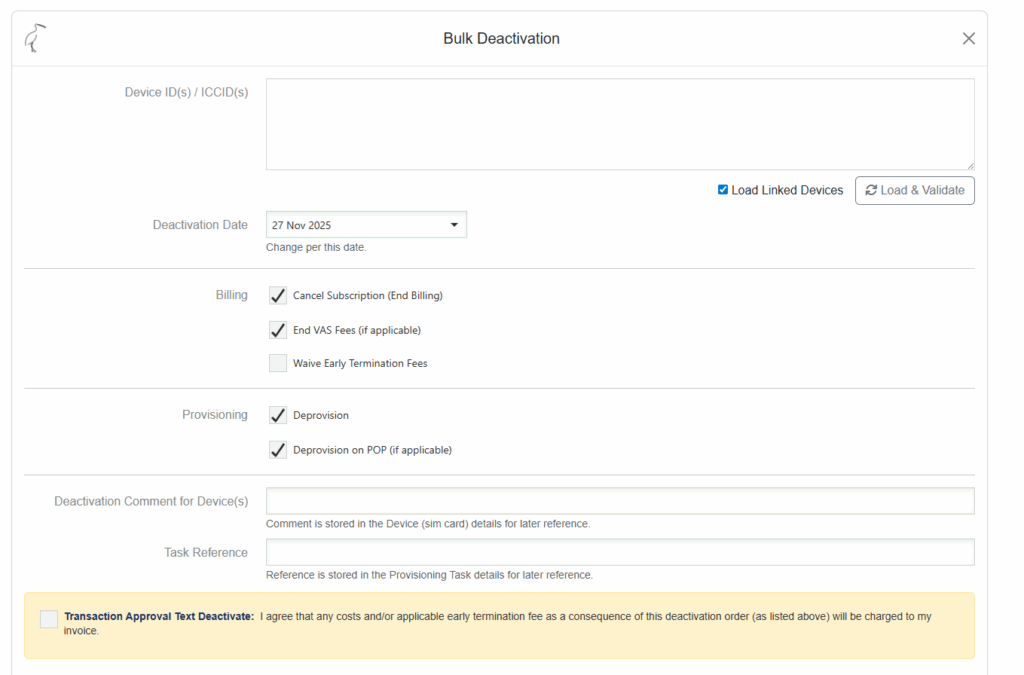
Task: Click the Load & Validate button
Action: [914, 190]
